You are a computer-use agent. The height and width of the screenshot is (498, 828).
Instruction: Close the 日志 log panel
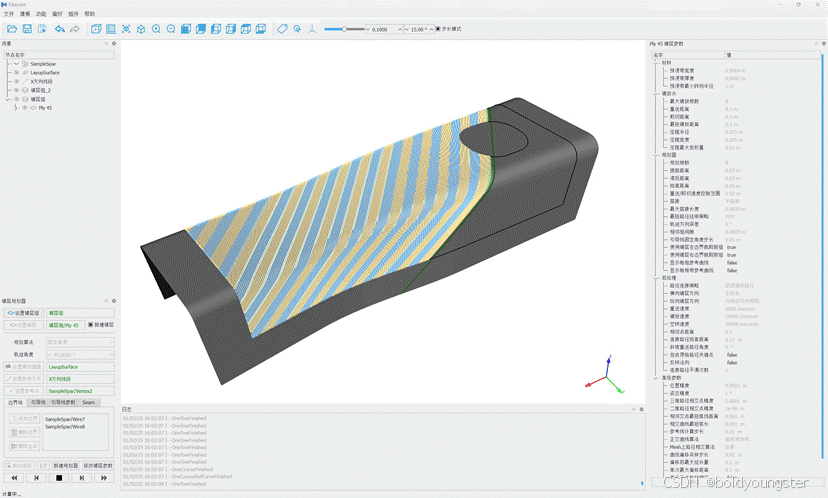pyautogui.click(x=642, y=409)
